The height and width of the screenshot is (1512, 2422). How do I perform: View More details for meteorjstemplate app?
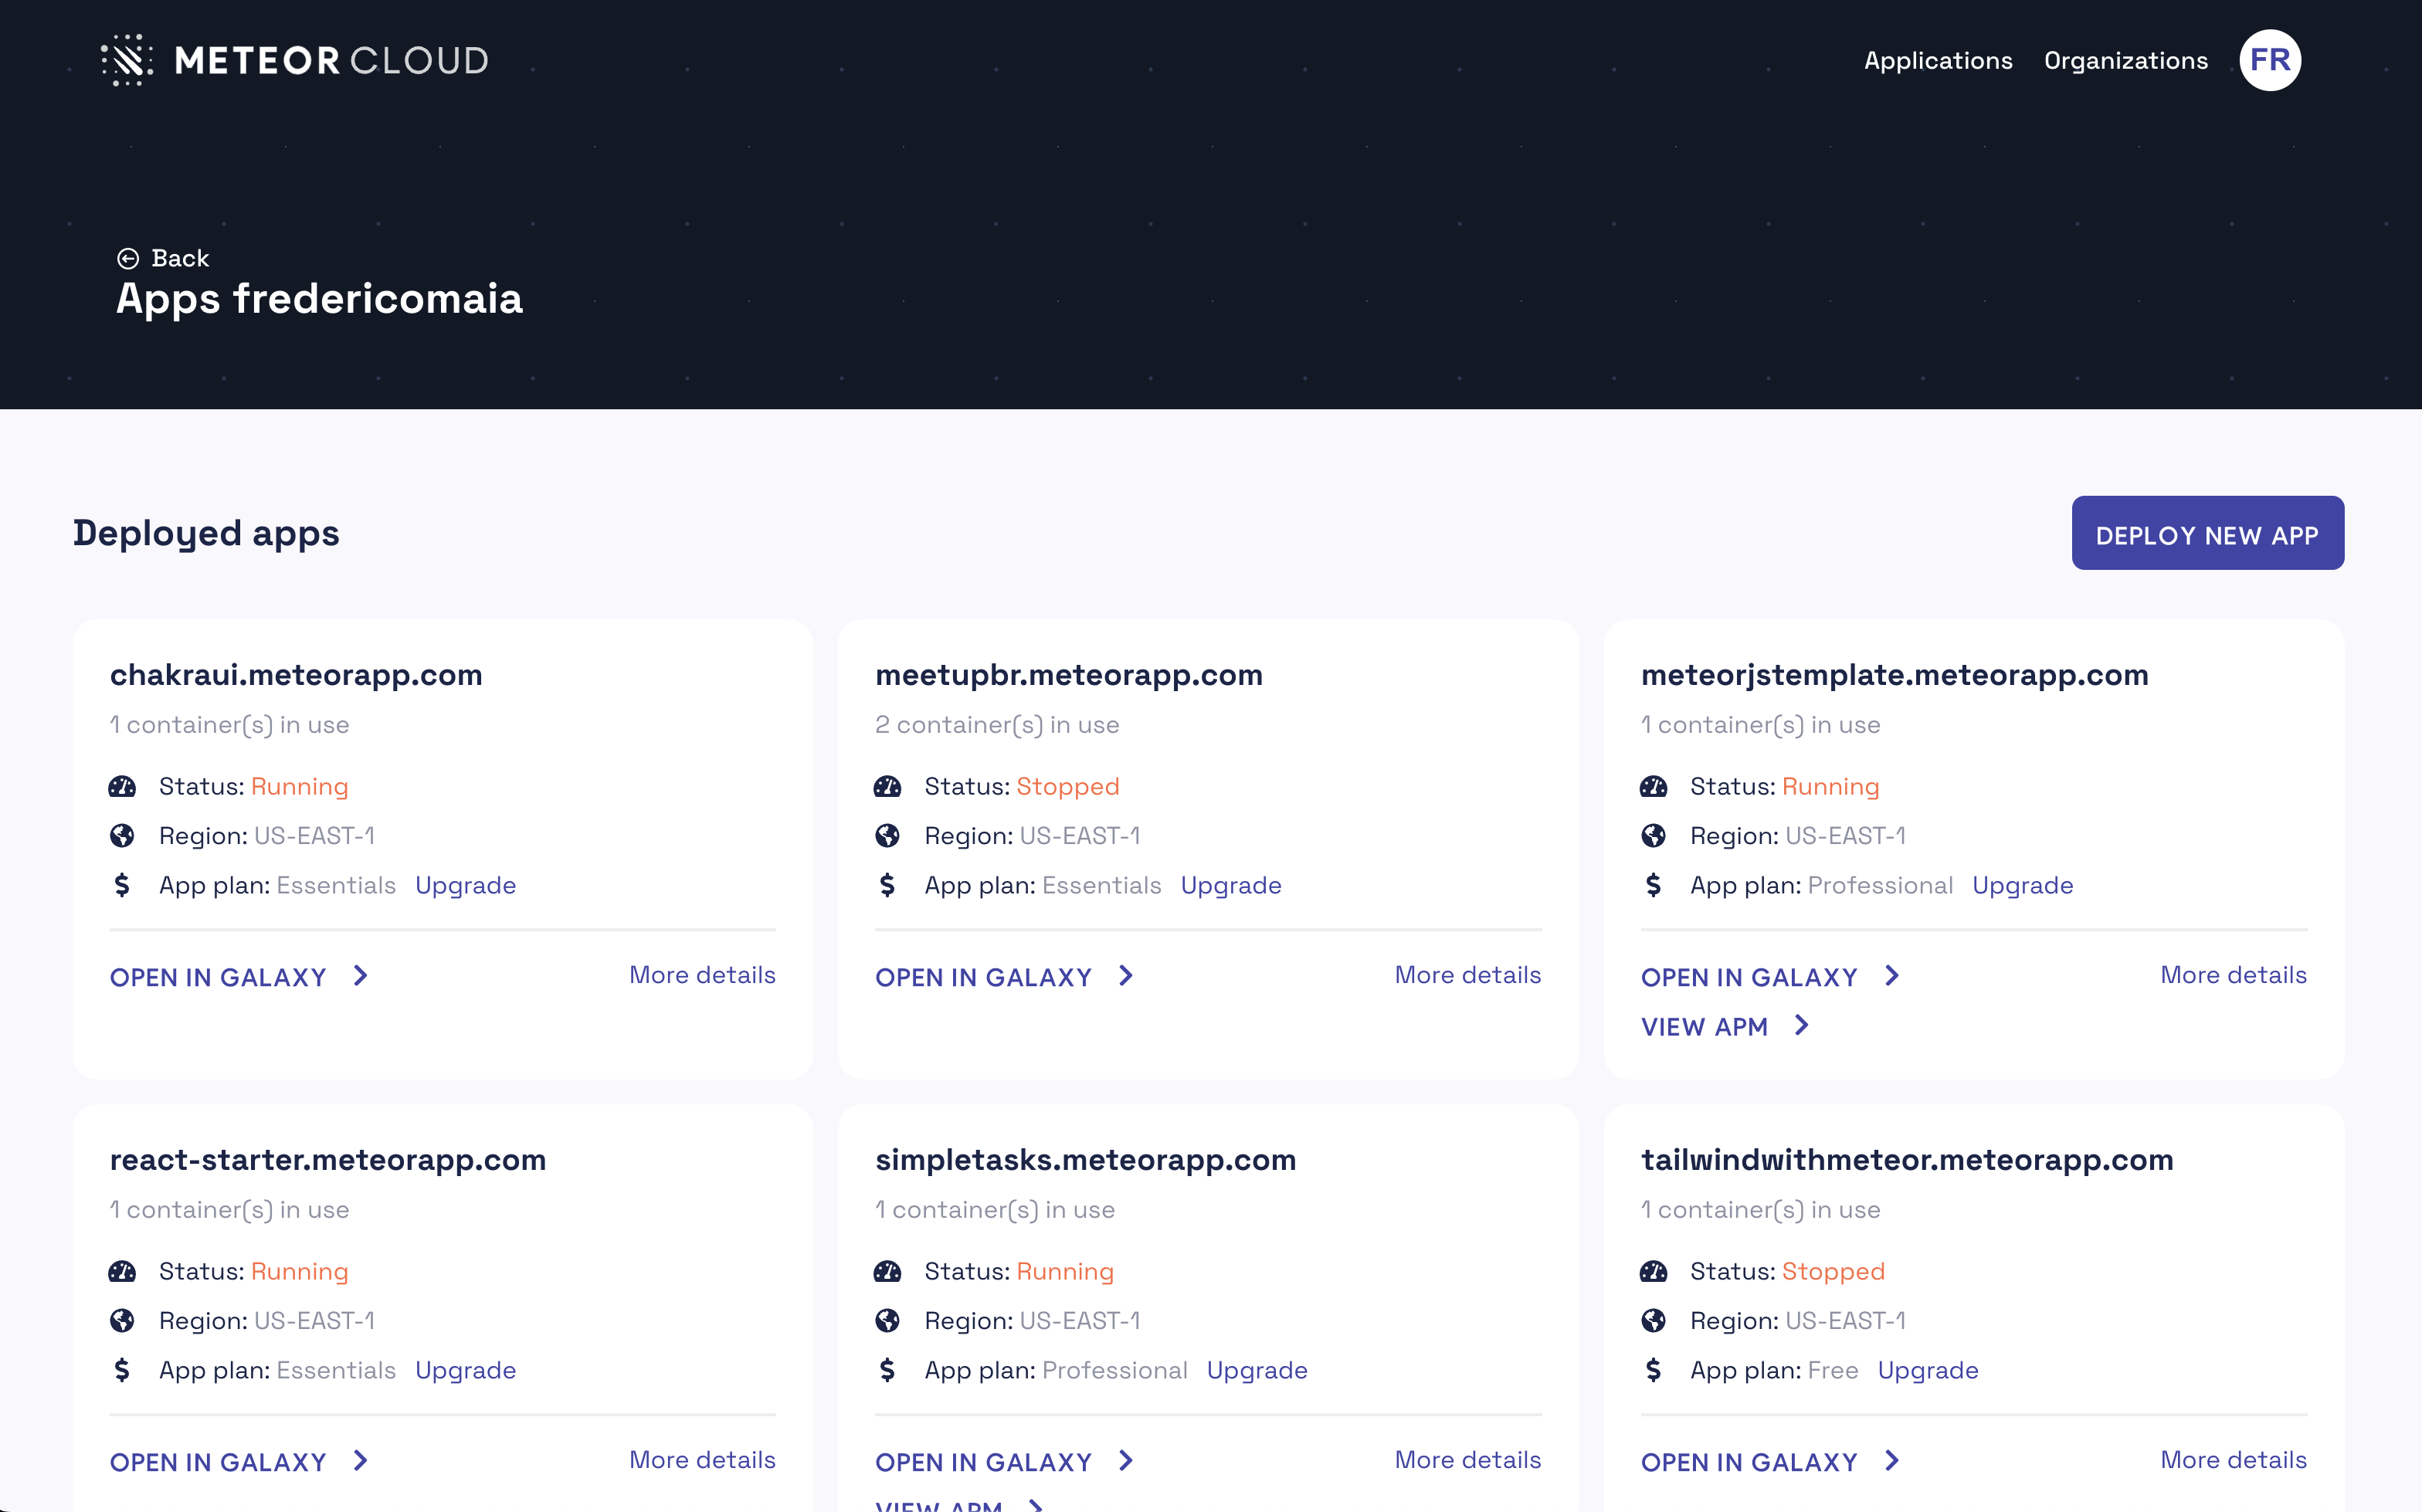2233,975
